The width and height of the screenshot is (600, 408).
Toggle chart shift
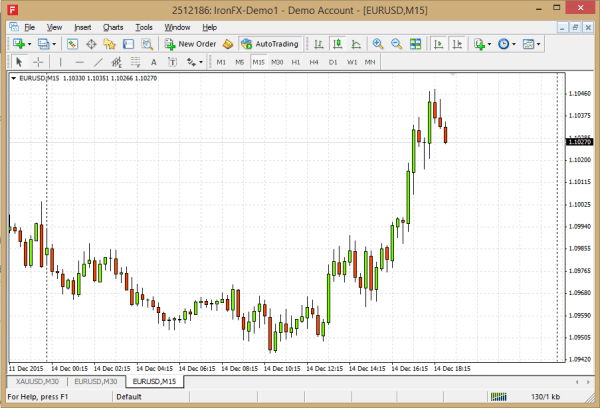tap(457, 44)
